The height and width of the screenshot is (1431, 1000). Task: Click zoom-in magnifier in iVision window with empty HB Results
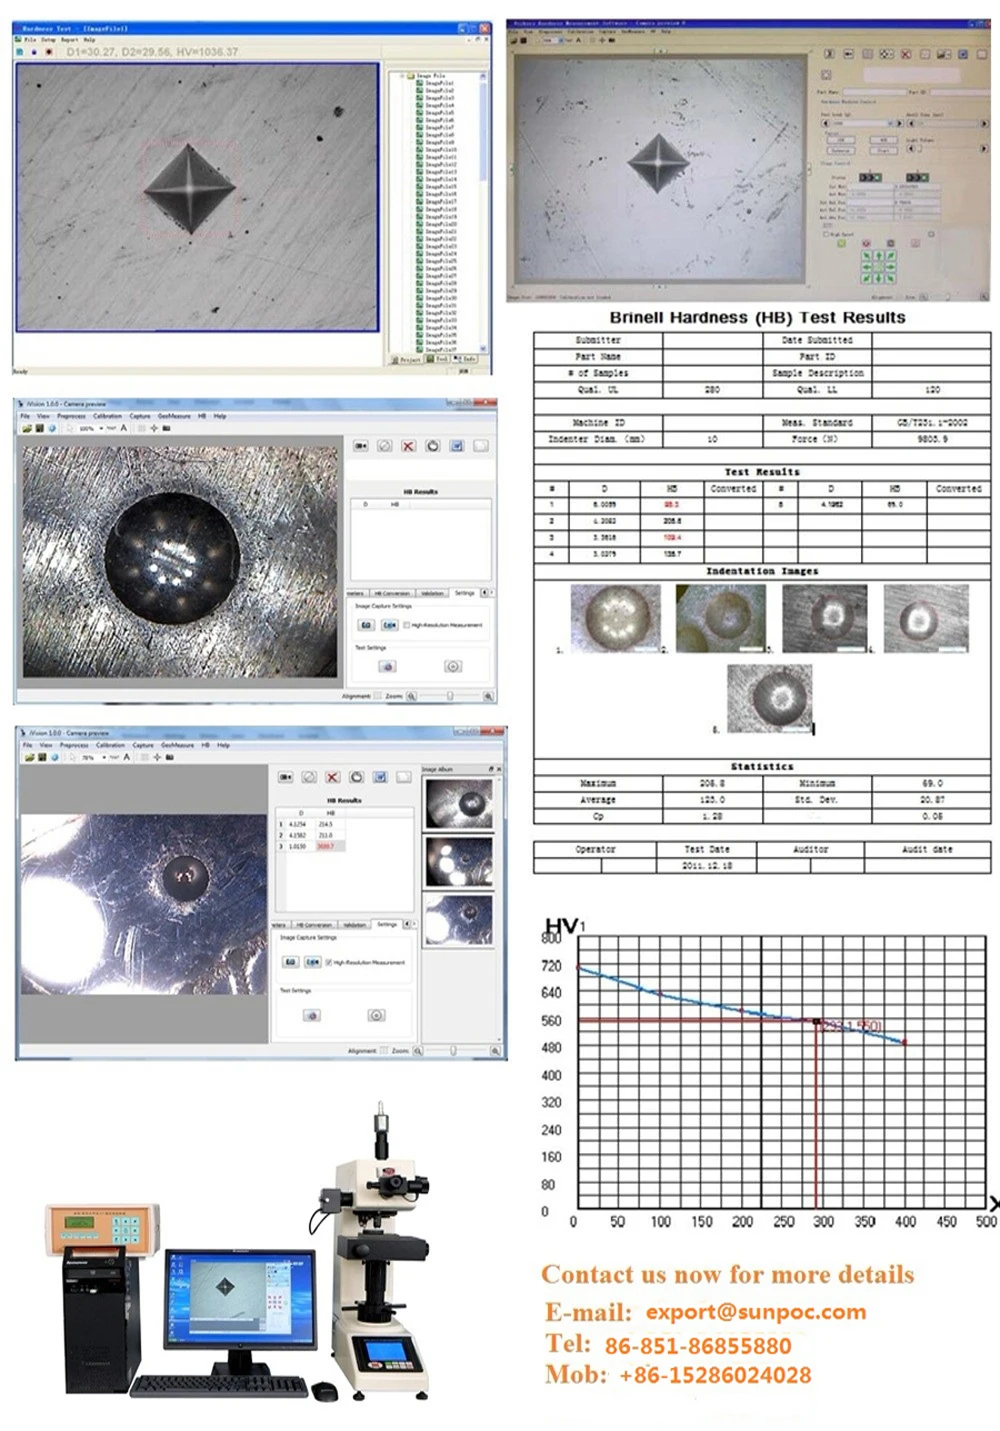coord(488,696)
